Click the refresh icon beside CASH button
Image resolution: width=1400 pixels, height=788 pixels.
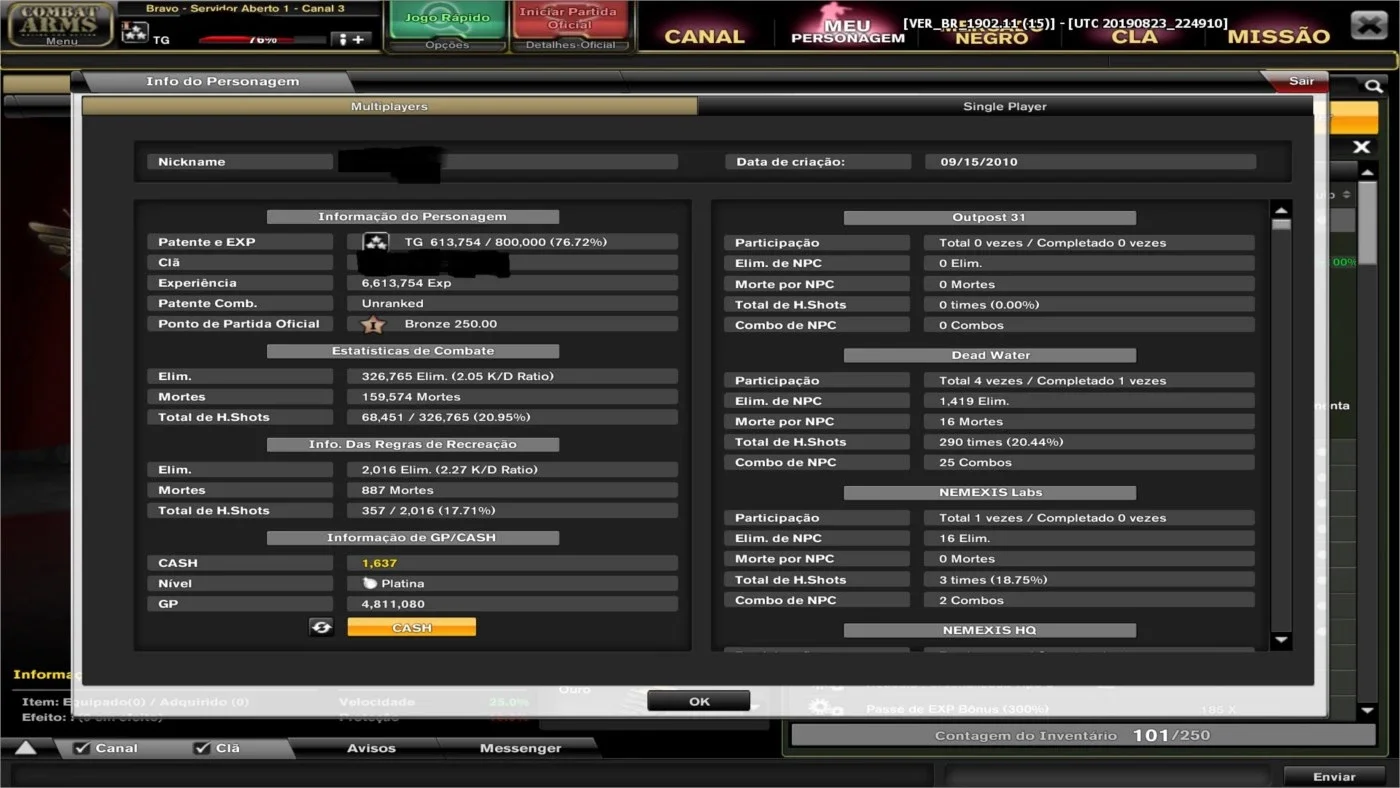(x=321, y=627)
